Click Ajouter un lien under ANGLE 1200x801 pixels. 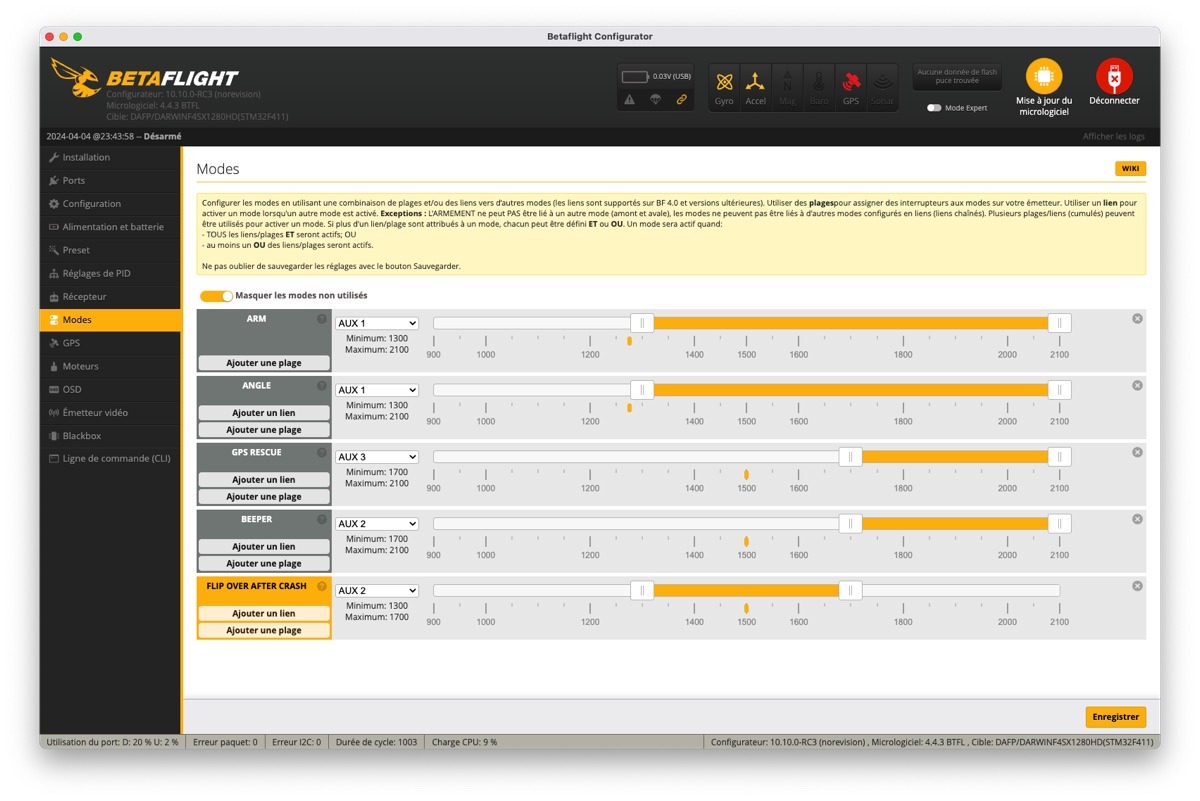[x=264, y=413]
